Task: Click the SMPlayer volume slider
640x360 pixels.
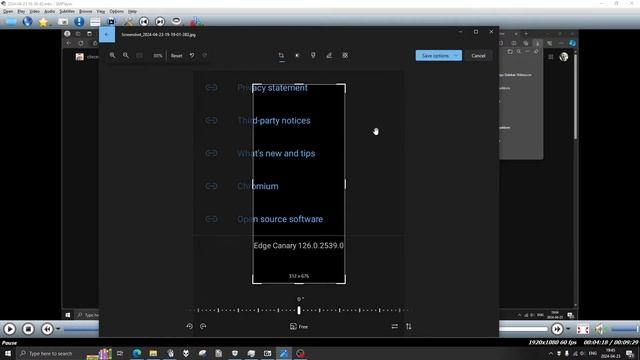Action: 624,329
